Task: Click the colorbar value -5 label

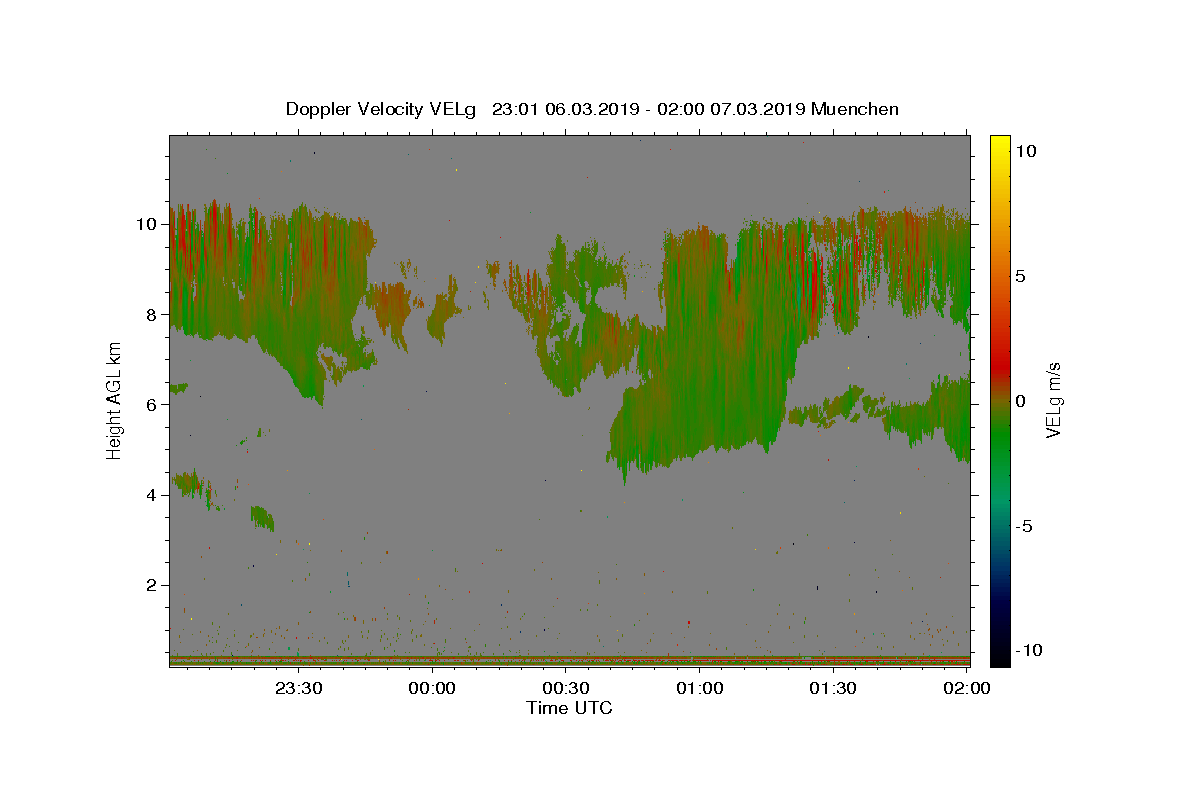Action: click(x=1024, y=525)
